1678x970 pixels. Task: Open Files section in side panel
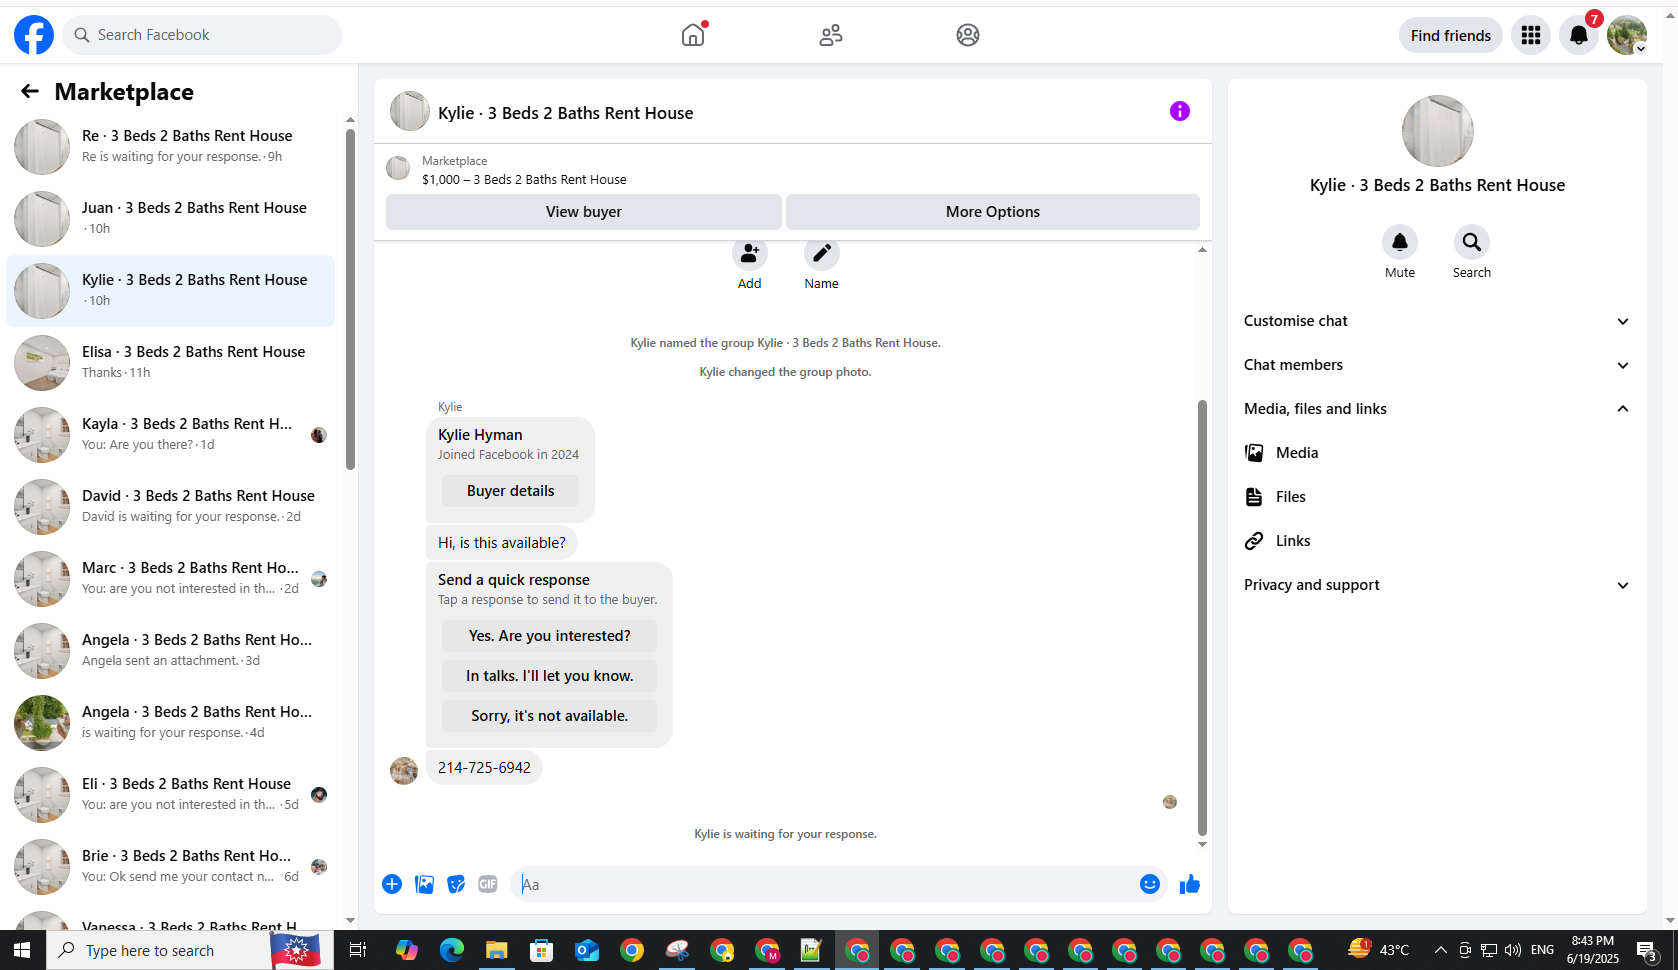tap(1437, 497)
